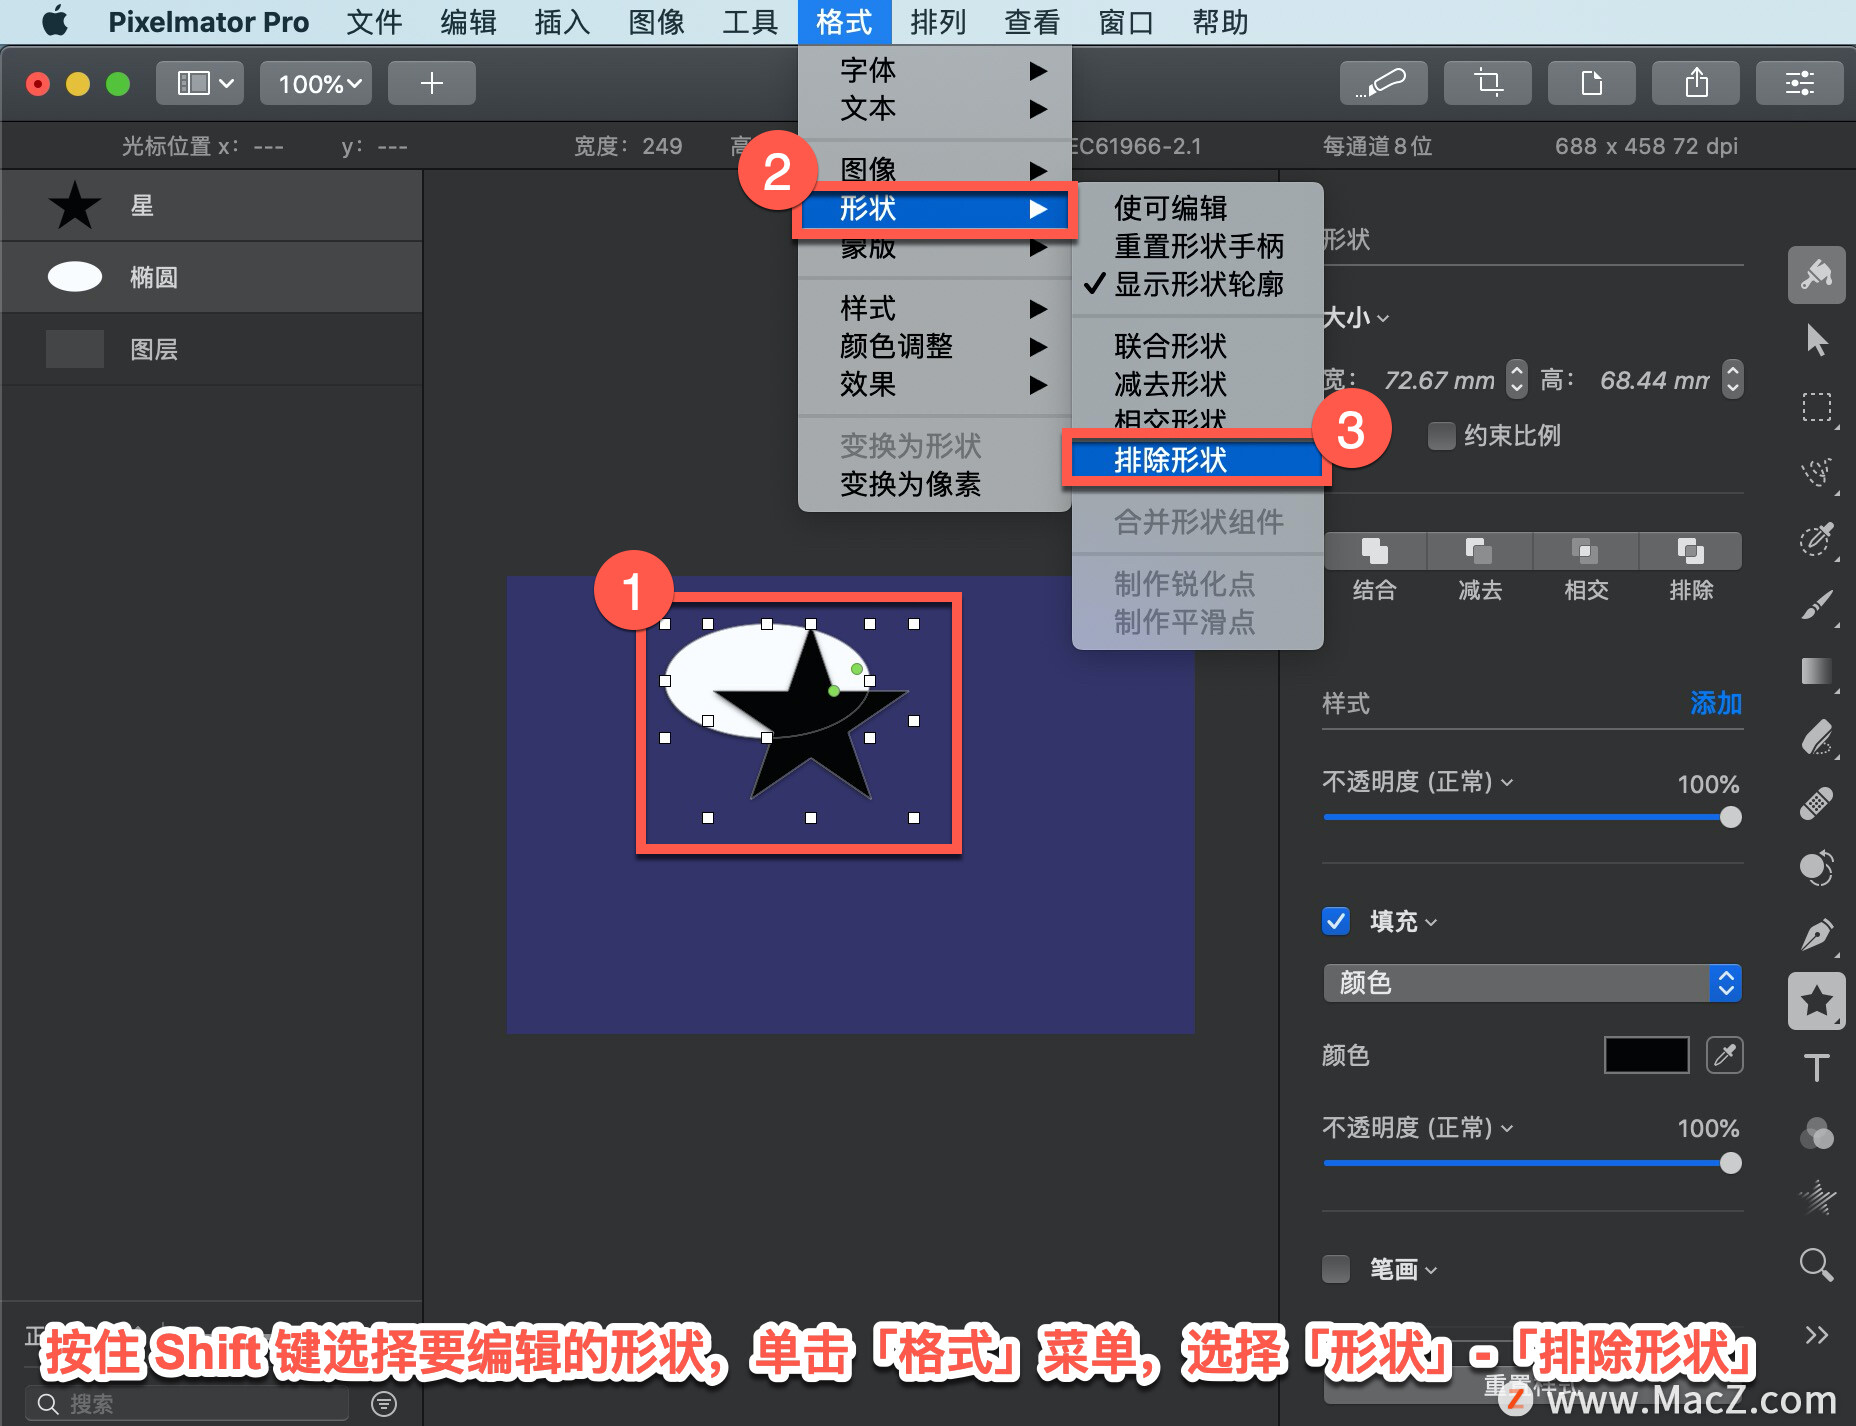The width and height of the screenshot is (1856, 1426).
Task: Select the Zoom magnifier tool
Action: pos(1816,1265)
